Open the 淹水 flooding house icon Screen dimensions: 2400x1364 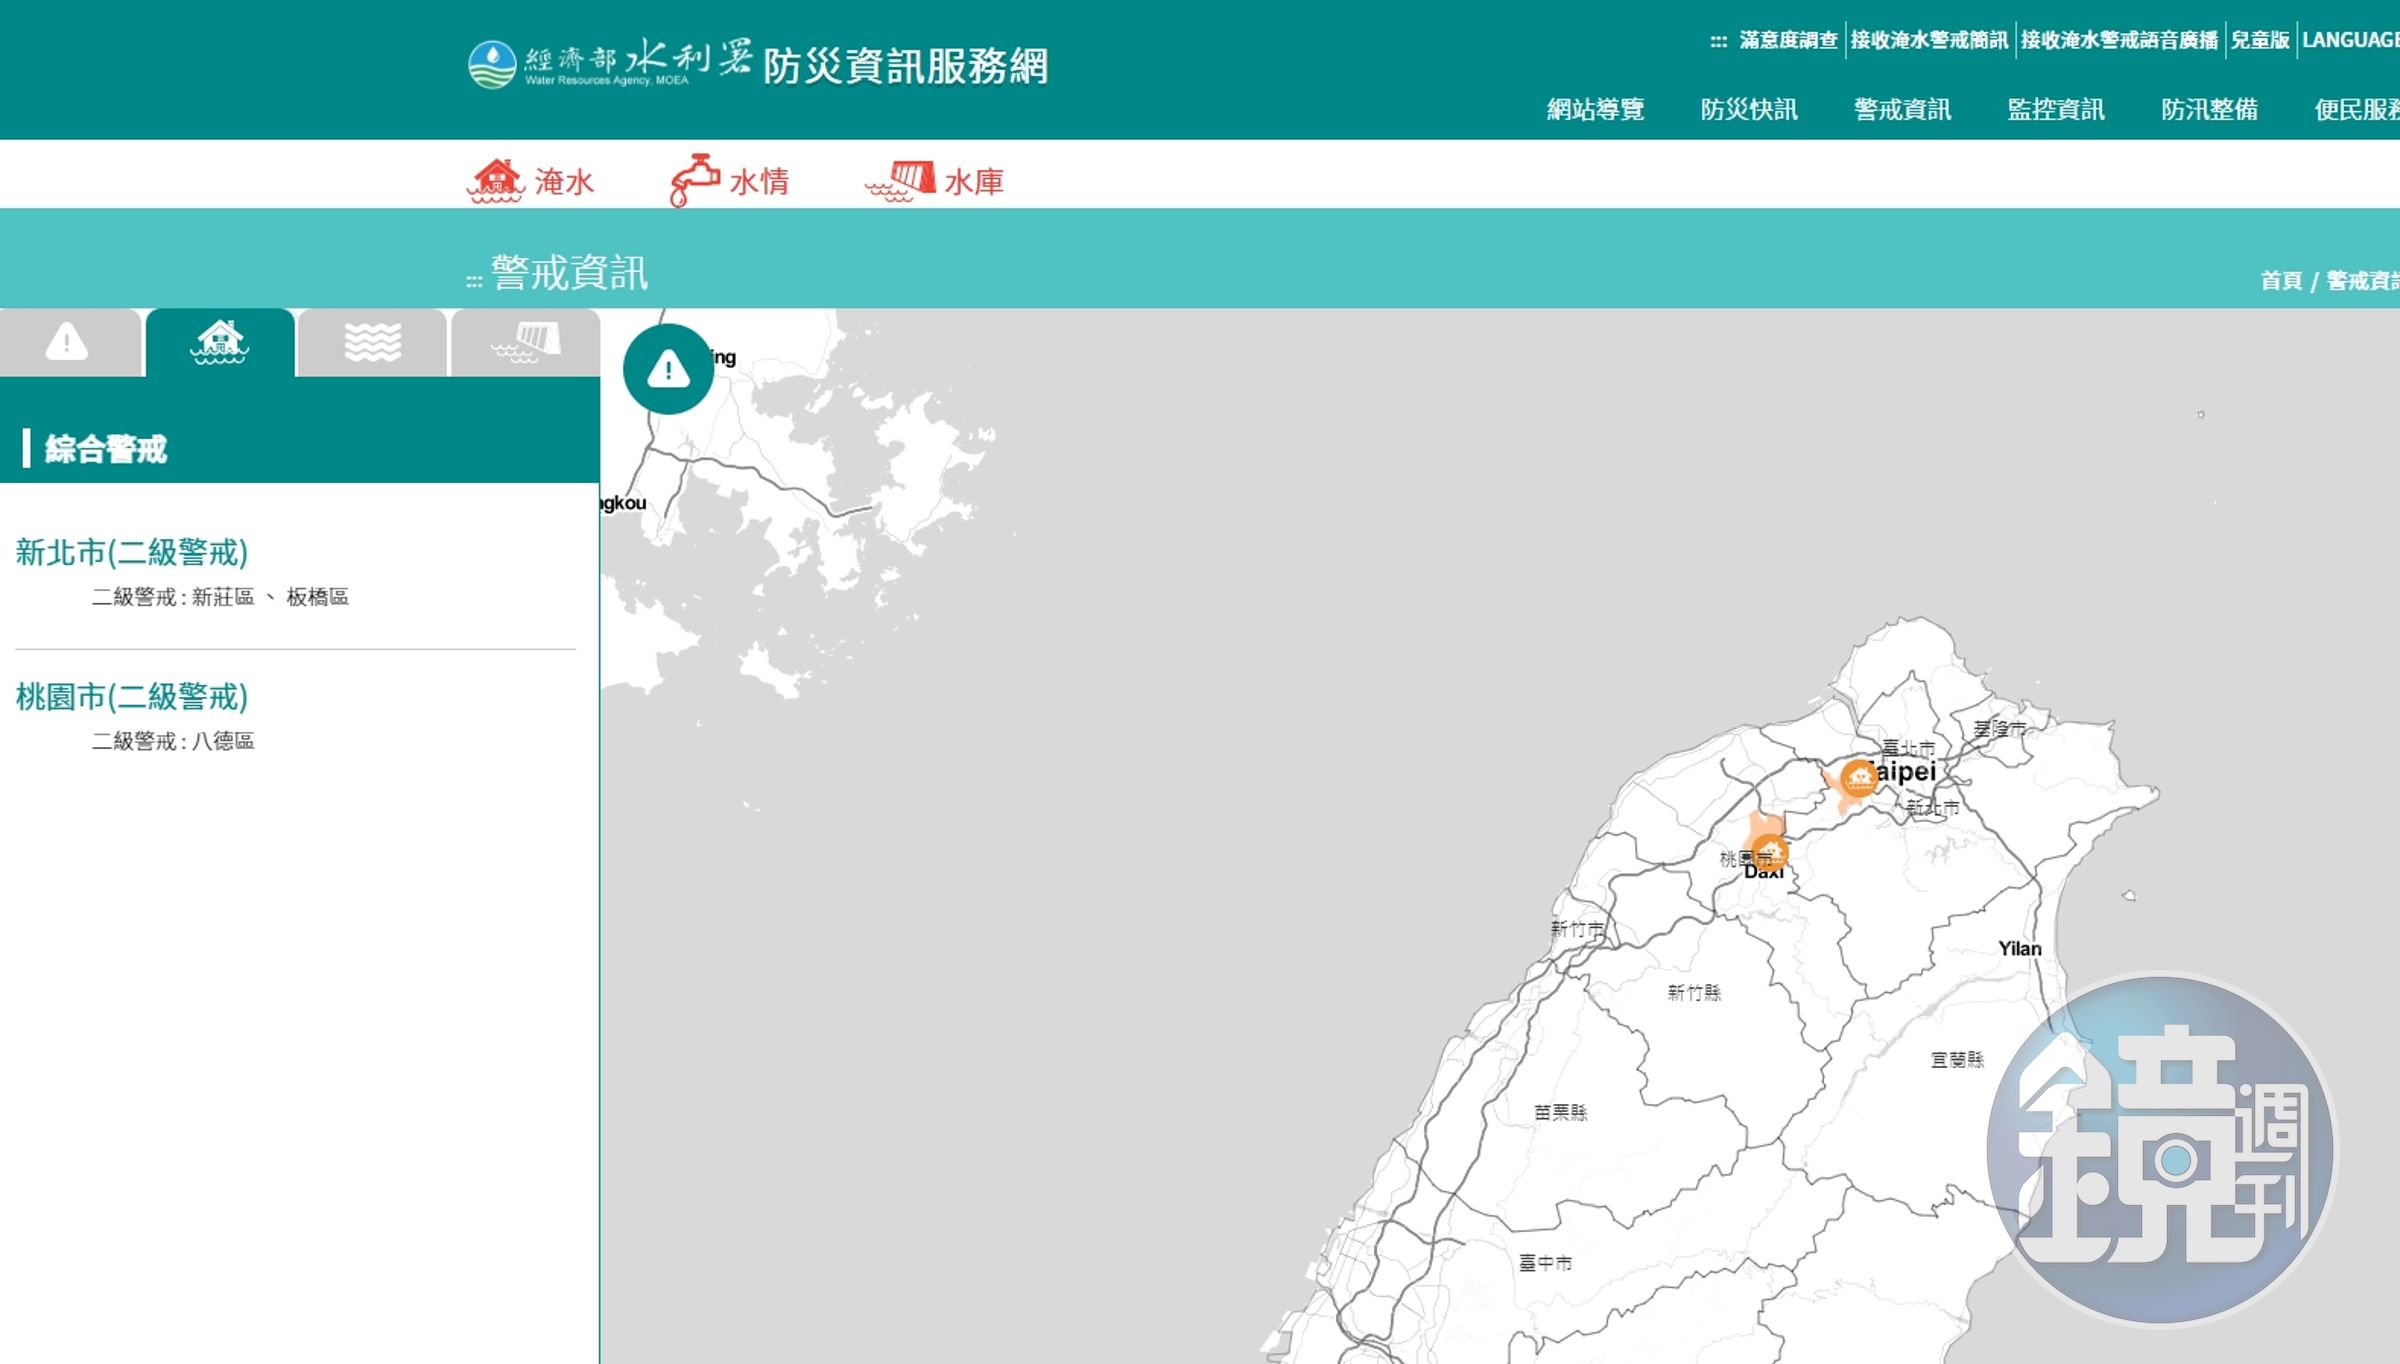coord(495,180)
